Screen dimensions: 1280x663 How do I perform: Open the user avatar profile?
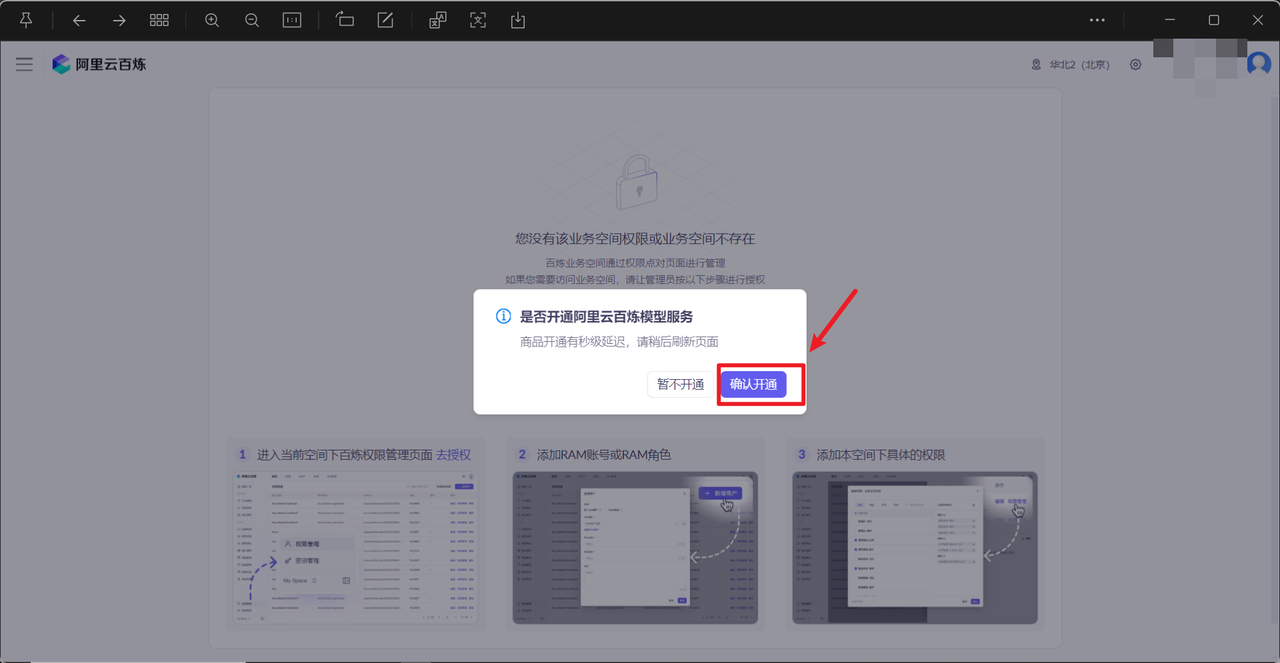tap(1259, 64)
